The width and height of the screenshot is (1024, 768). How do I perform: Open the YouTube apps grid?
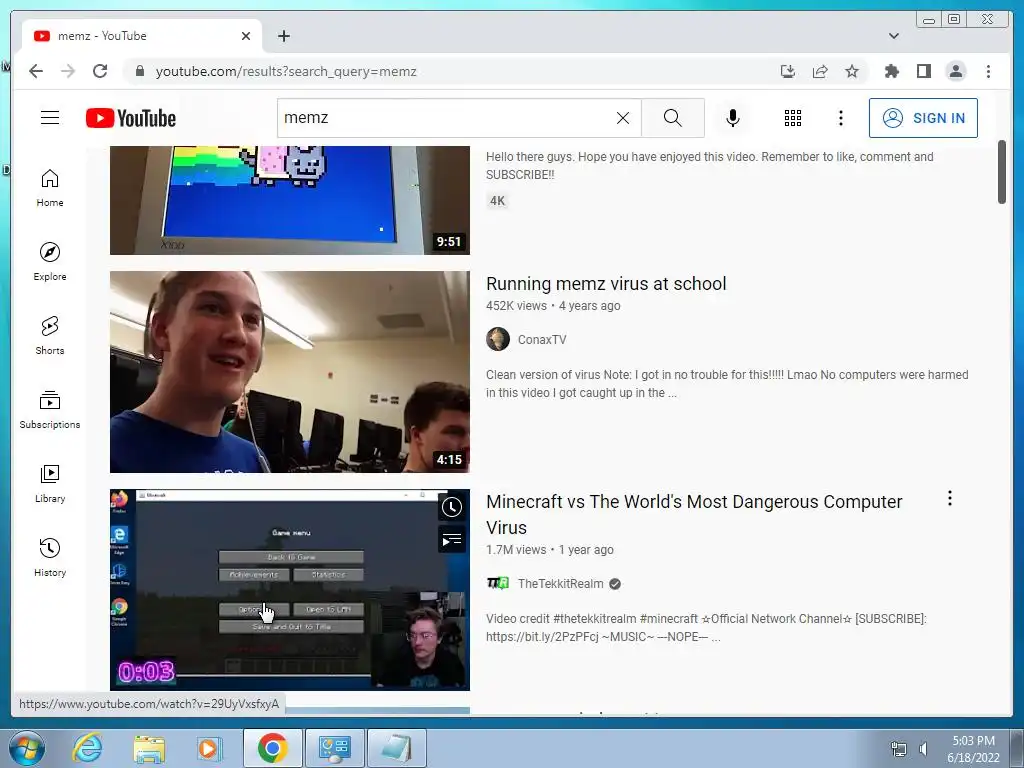(793, 118)
